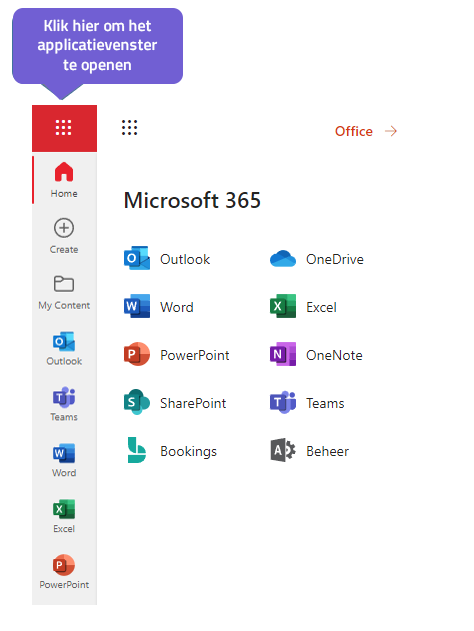The image size is (474, 631).
Task: Open Beheer admin app
Action: click(309, 450)
